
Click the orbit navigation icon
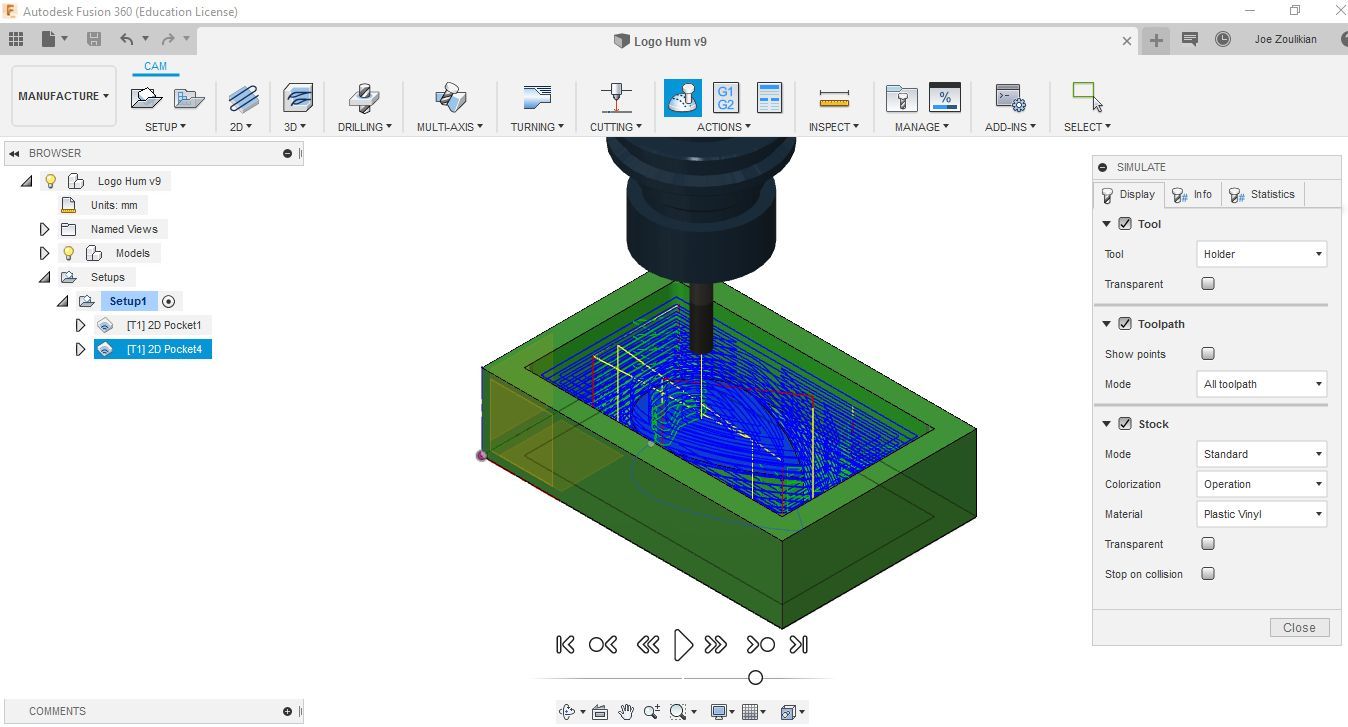pyautogui.click(x=568, y=712)
